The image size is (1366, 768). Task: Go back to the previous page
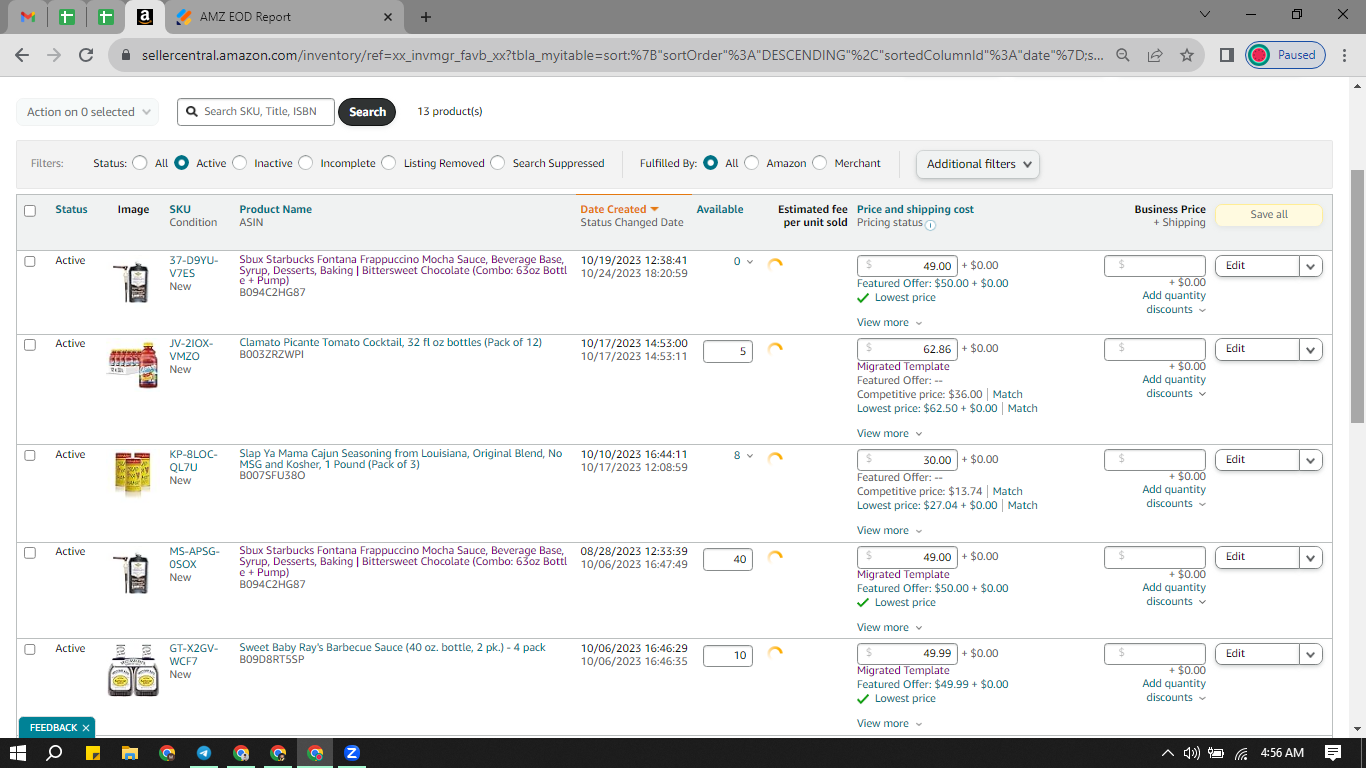coord(22,55)
